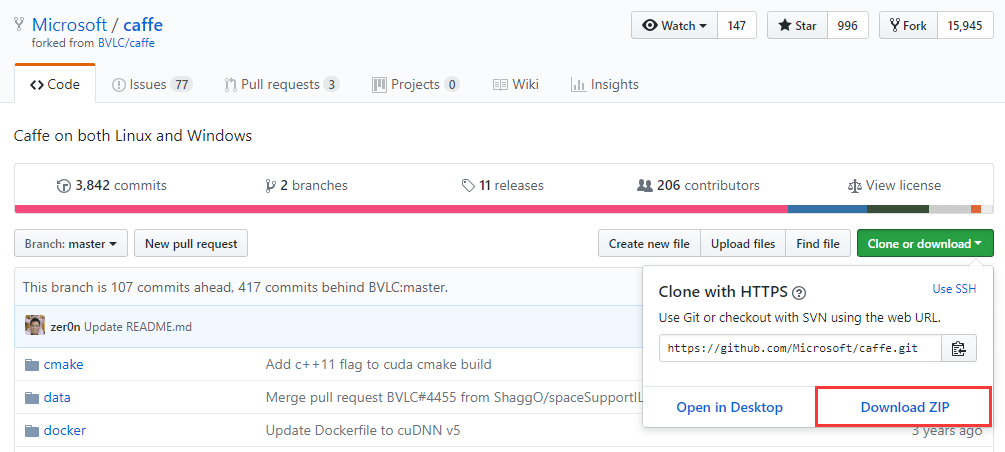Open the 206 contributors list
Screen dimensions: 1005x452
698,185
